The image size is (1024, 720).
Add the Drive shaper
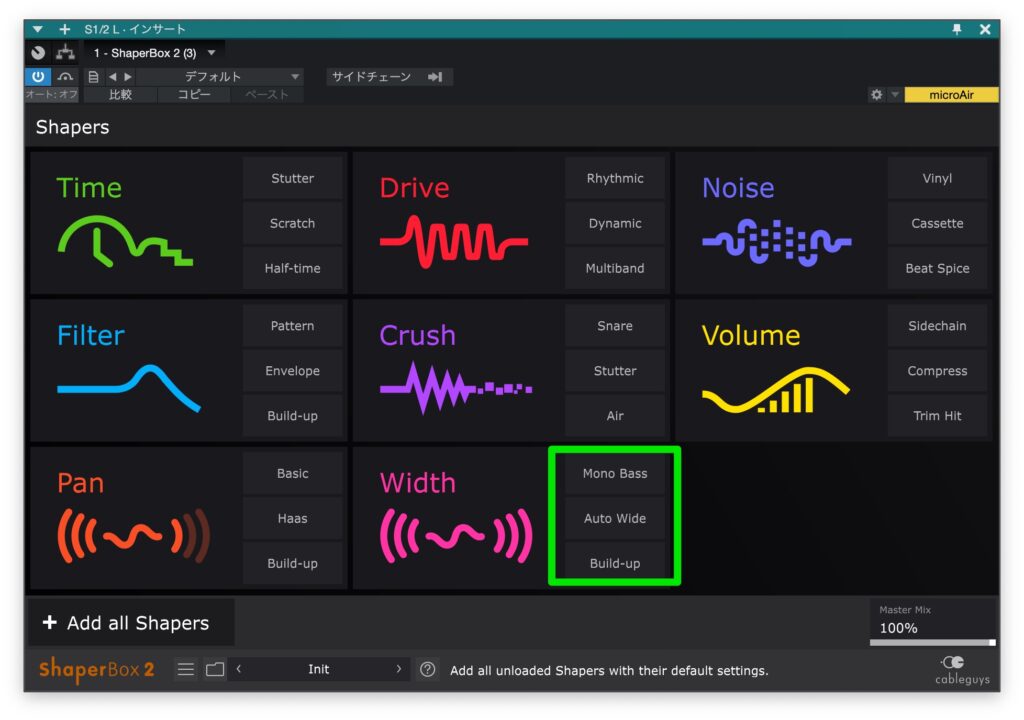point(457,222)
